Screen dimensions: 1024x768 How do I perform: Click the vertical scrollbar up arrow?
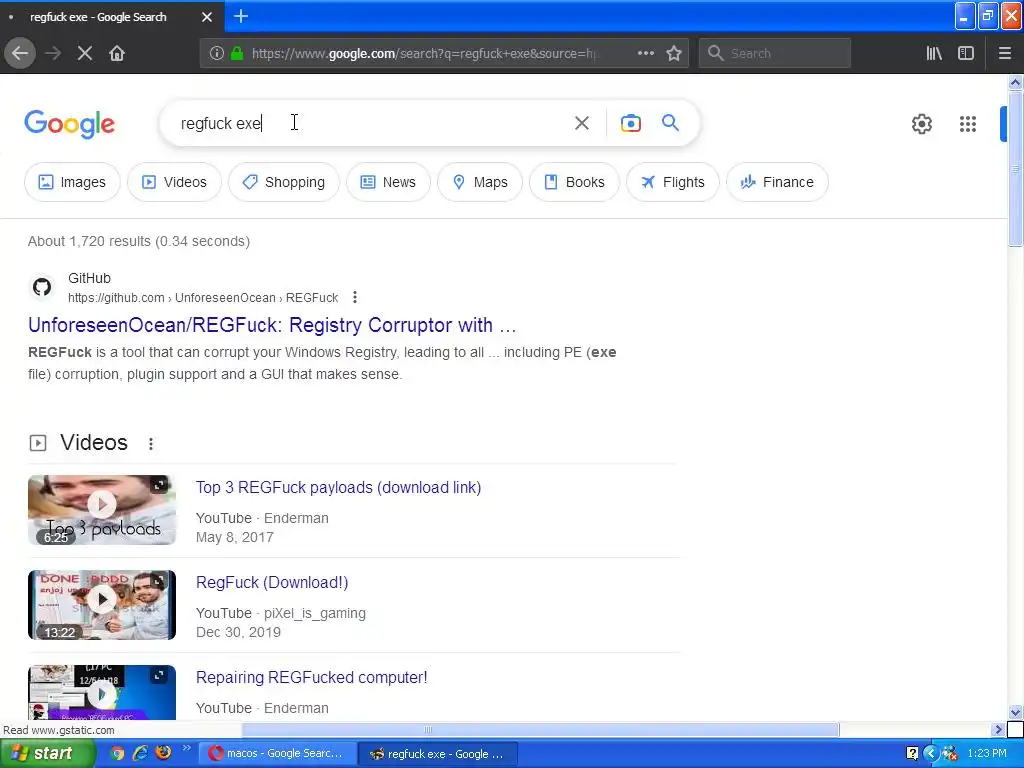pyautogui.click(x=1016, y=82)
